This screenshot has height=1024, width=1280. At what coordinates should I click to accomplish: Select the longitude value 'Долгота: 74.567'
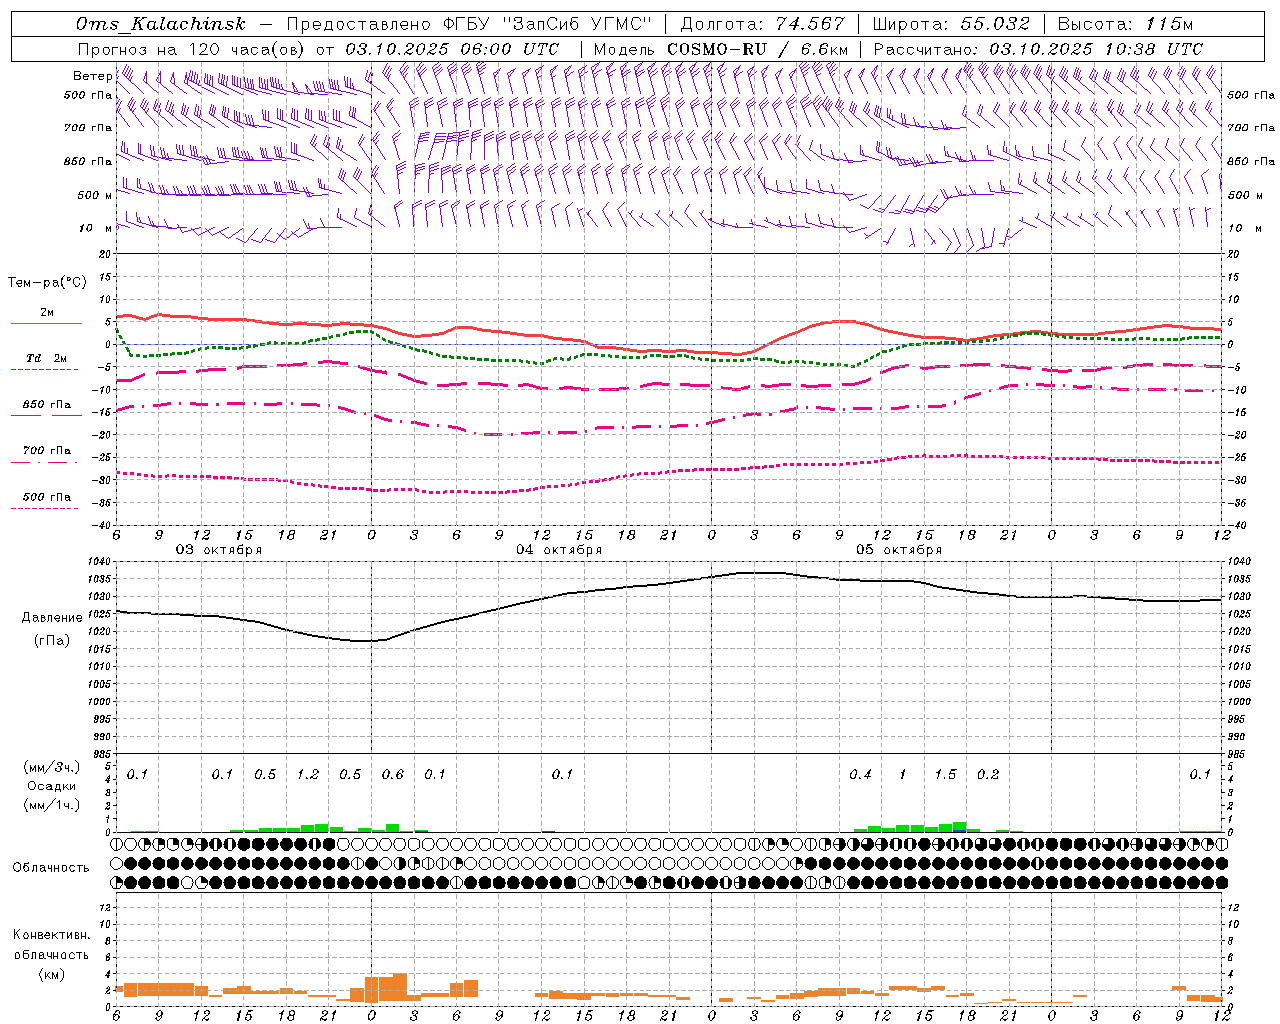click(x=762, y=24)
